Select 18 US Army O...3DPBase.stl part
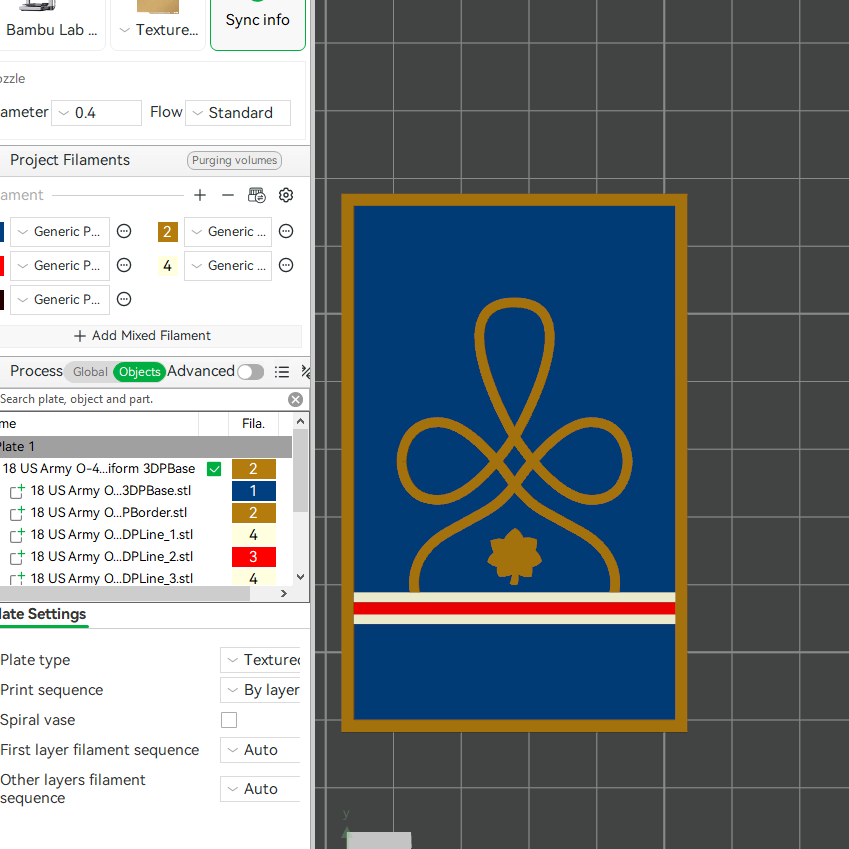This screenshot has width=849, height=849. (110, 491)
